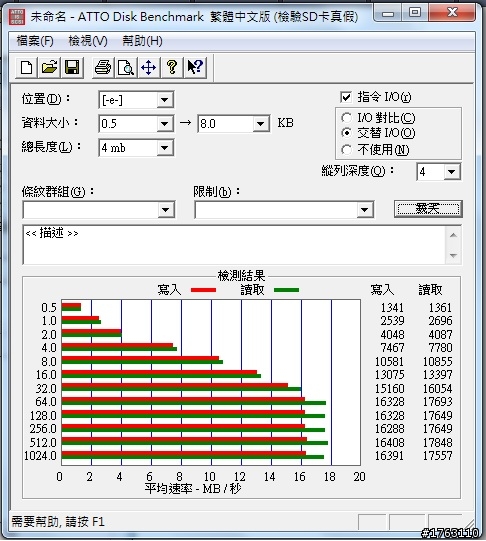Open the 總長度 4 mb dropdown
Viewport: 486px width, 541px height.
tap(165, 148)
